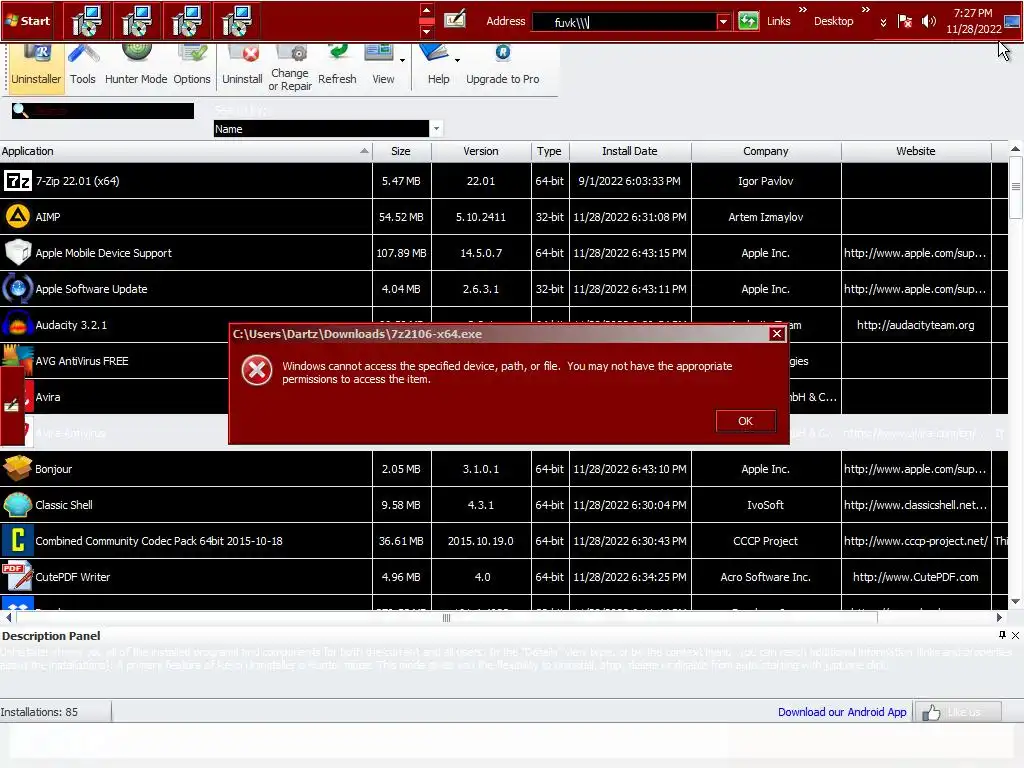Viewport: 1024px width, 768px height.
Task: Activate Hunter Mode icon
Action: click(x=136, y=66)
